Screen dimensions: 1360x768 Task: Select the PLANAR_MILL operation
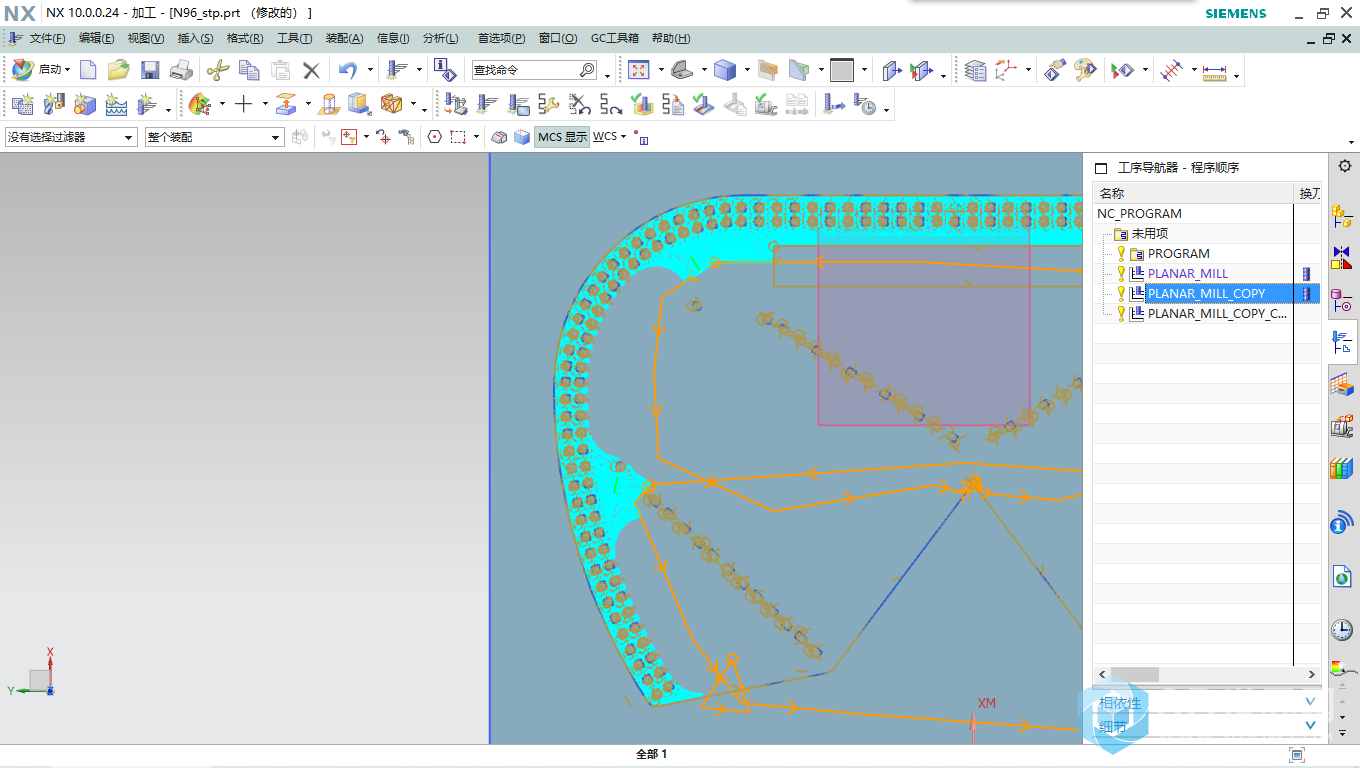click(x=1188, y=273)
